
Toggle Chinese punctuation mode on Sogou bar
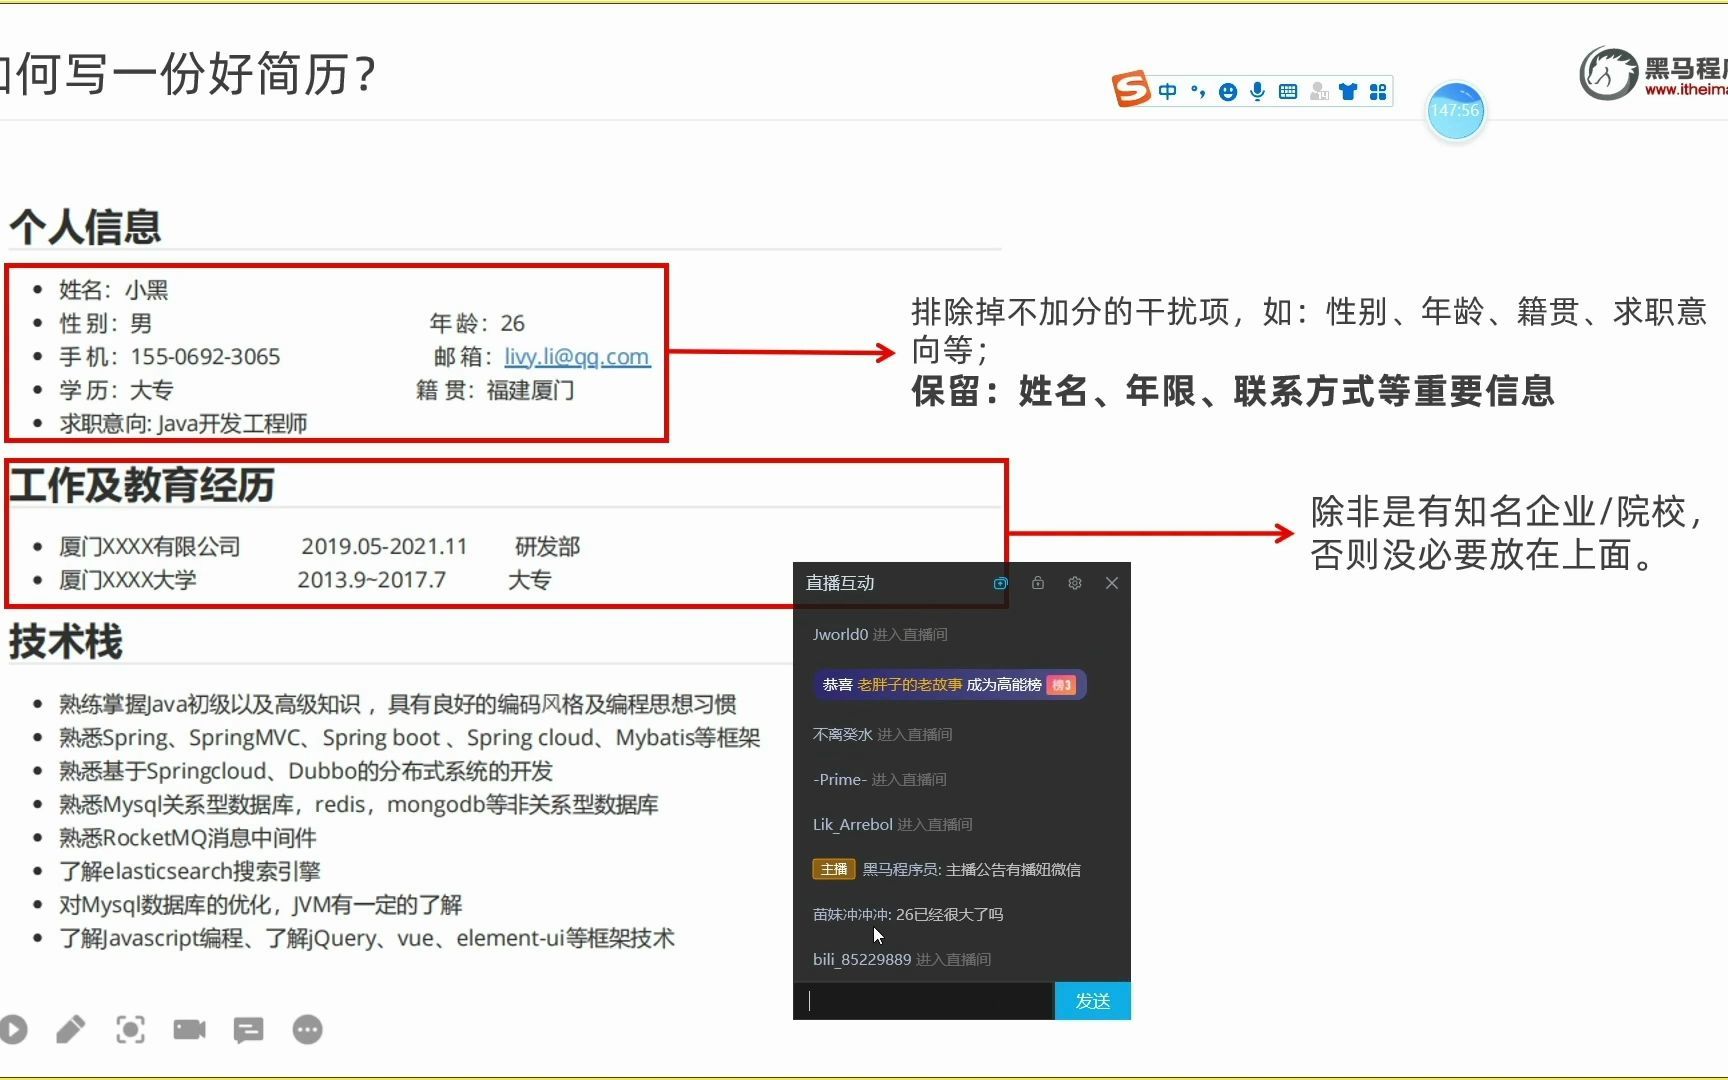pyautogui.click(x=1198, y=92)
